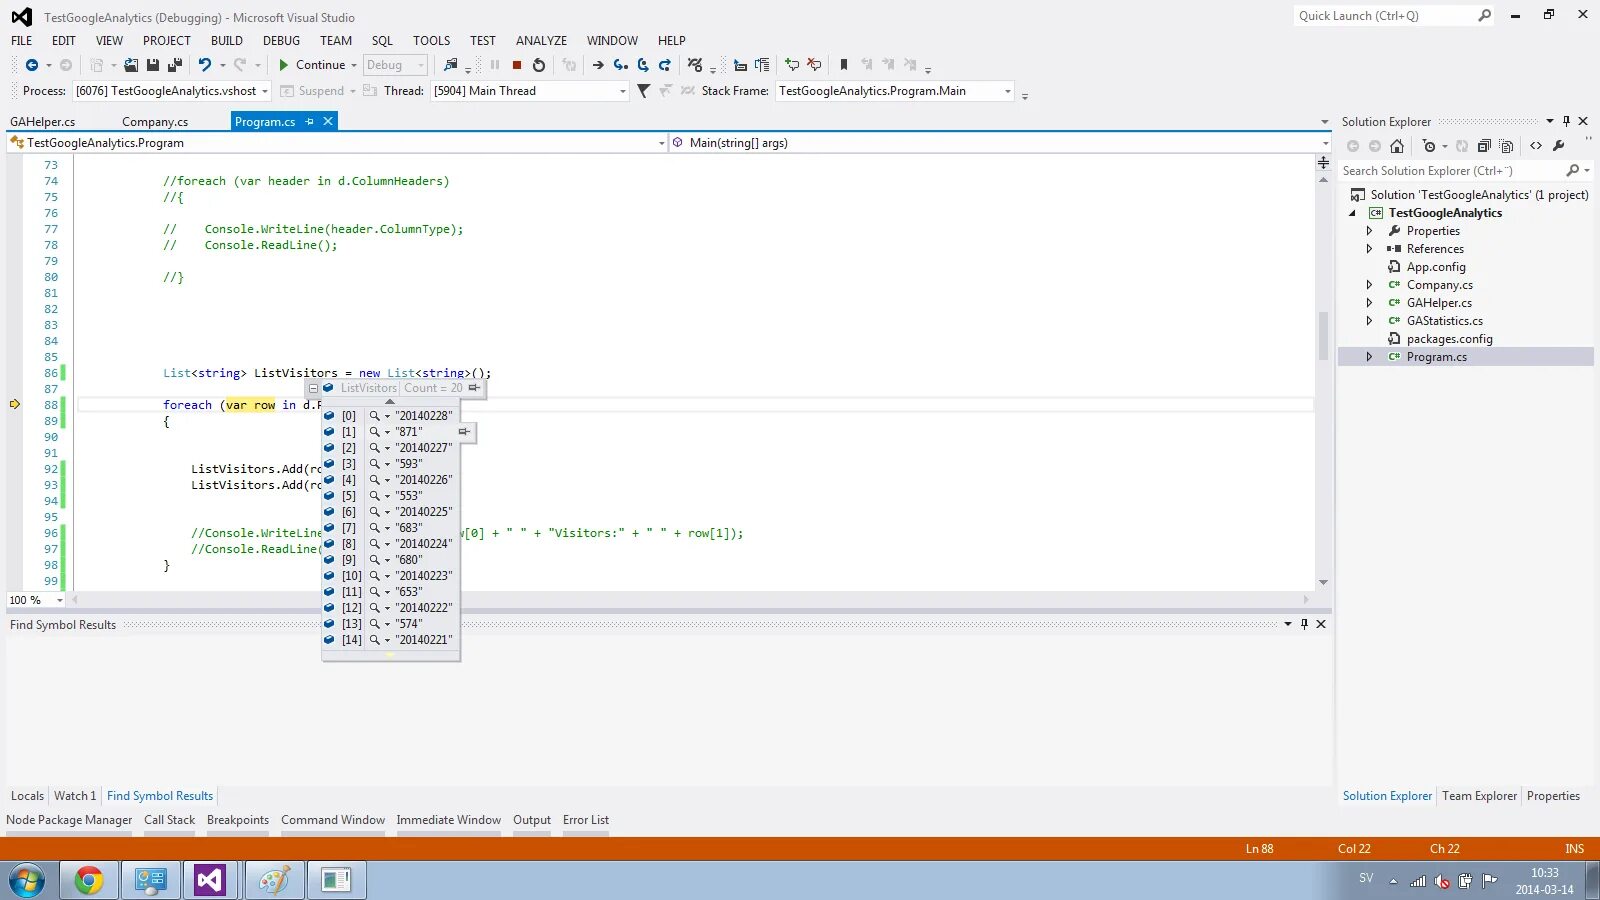Screen dimensions: 1600x900
Task: Open the Process dropdown
Action: 265,91
